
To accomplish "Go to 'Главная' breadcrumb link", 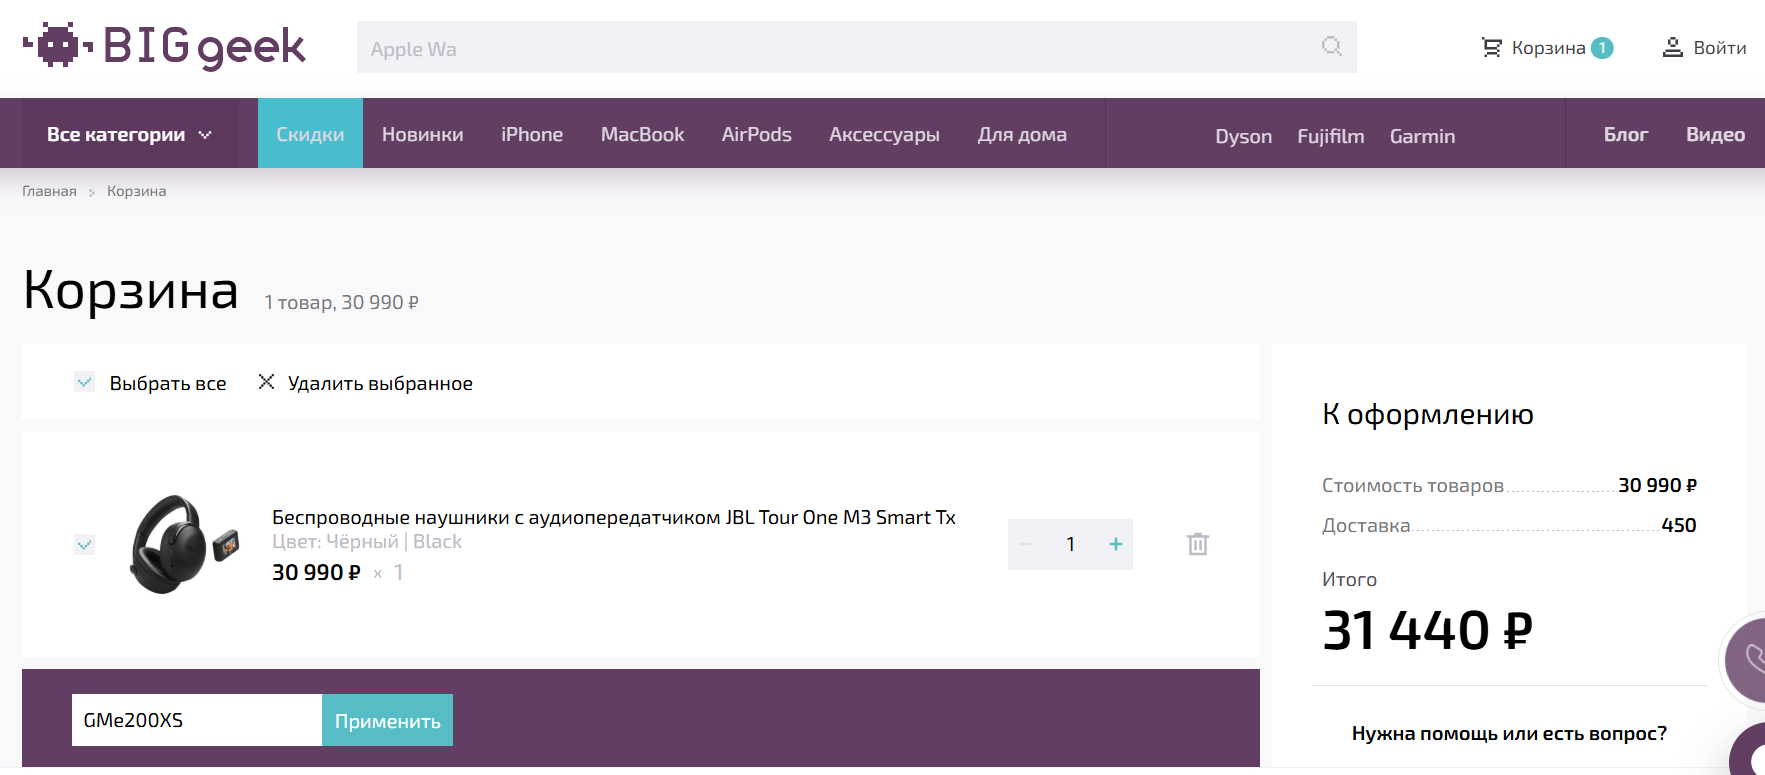I will tap(49, 191).
